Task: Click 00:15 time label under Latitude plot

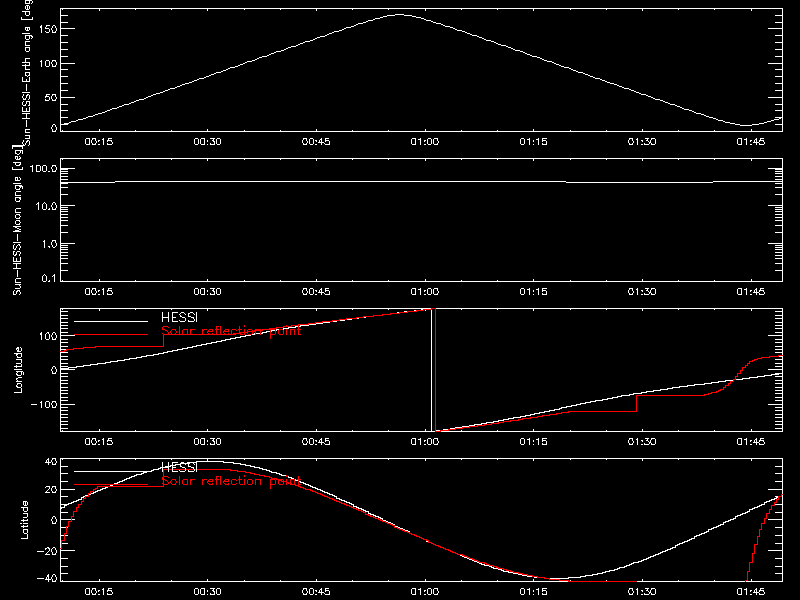Action: pyautogui.click(x=99, y=592)
